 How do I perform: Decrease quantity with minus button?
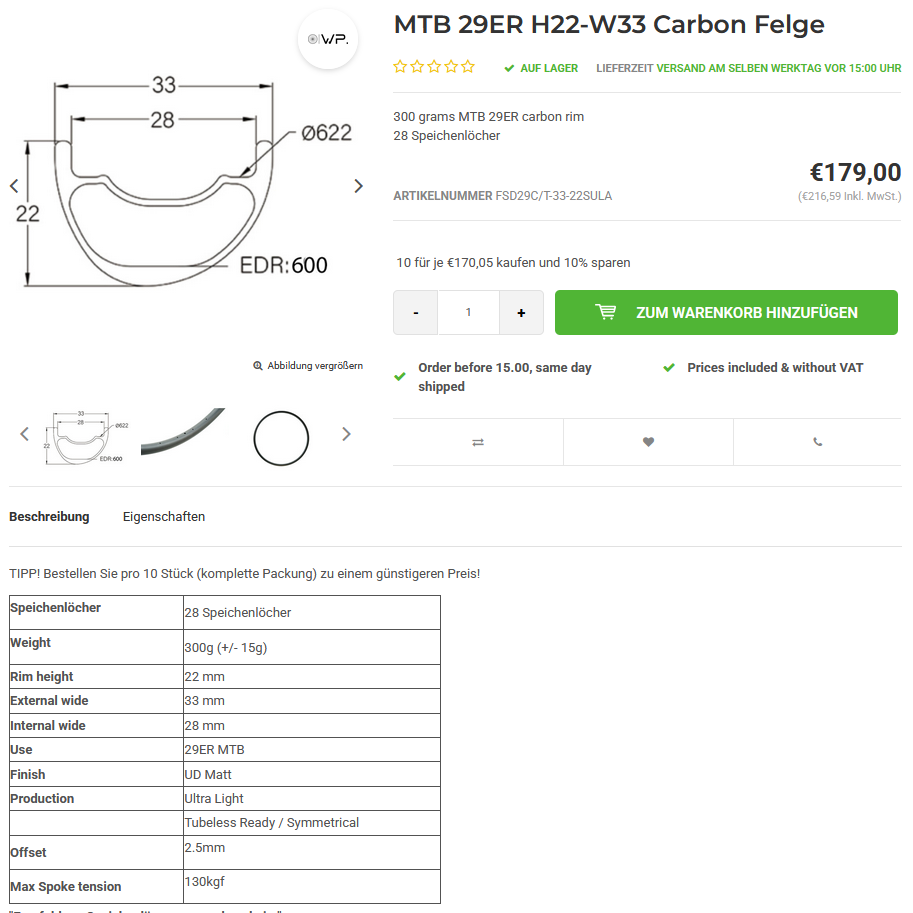[415, 313]
